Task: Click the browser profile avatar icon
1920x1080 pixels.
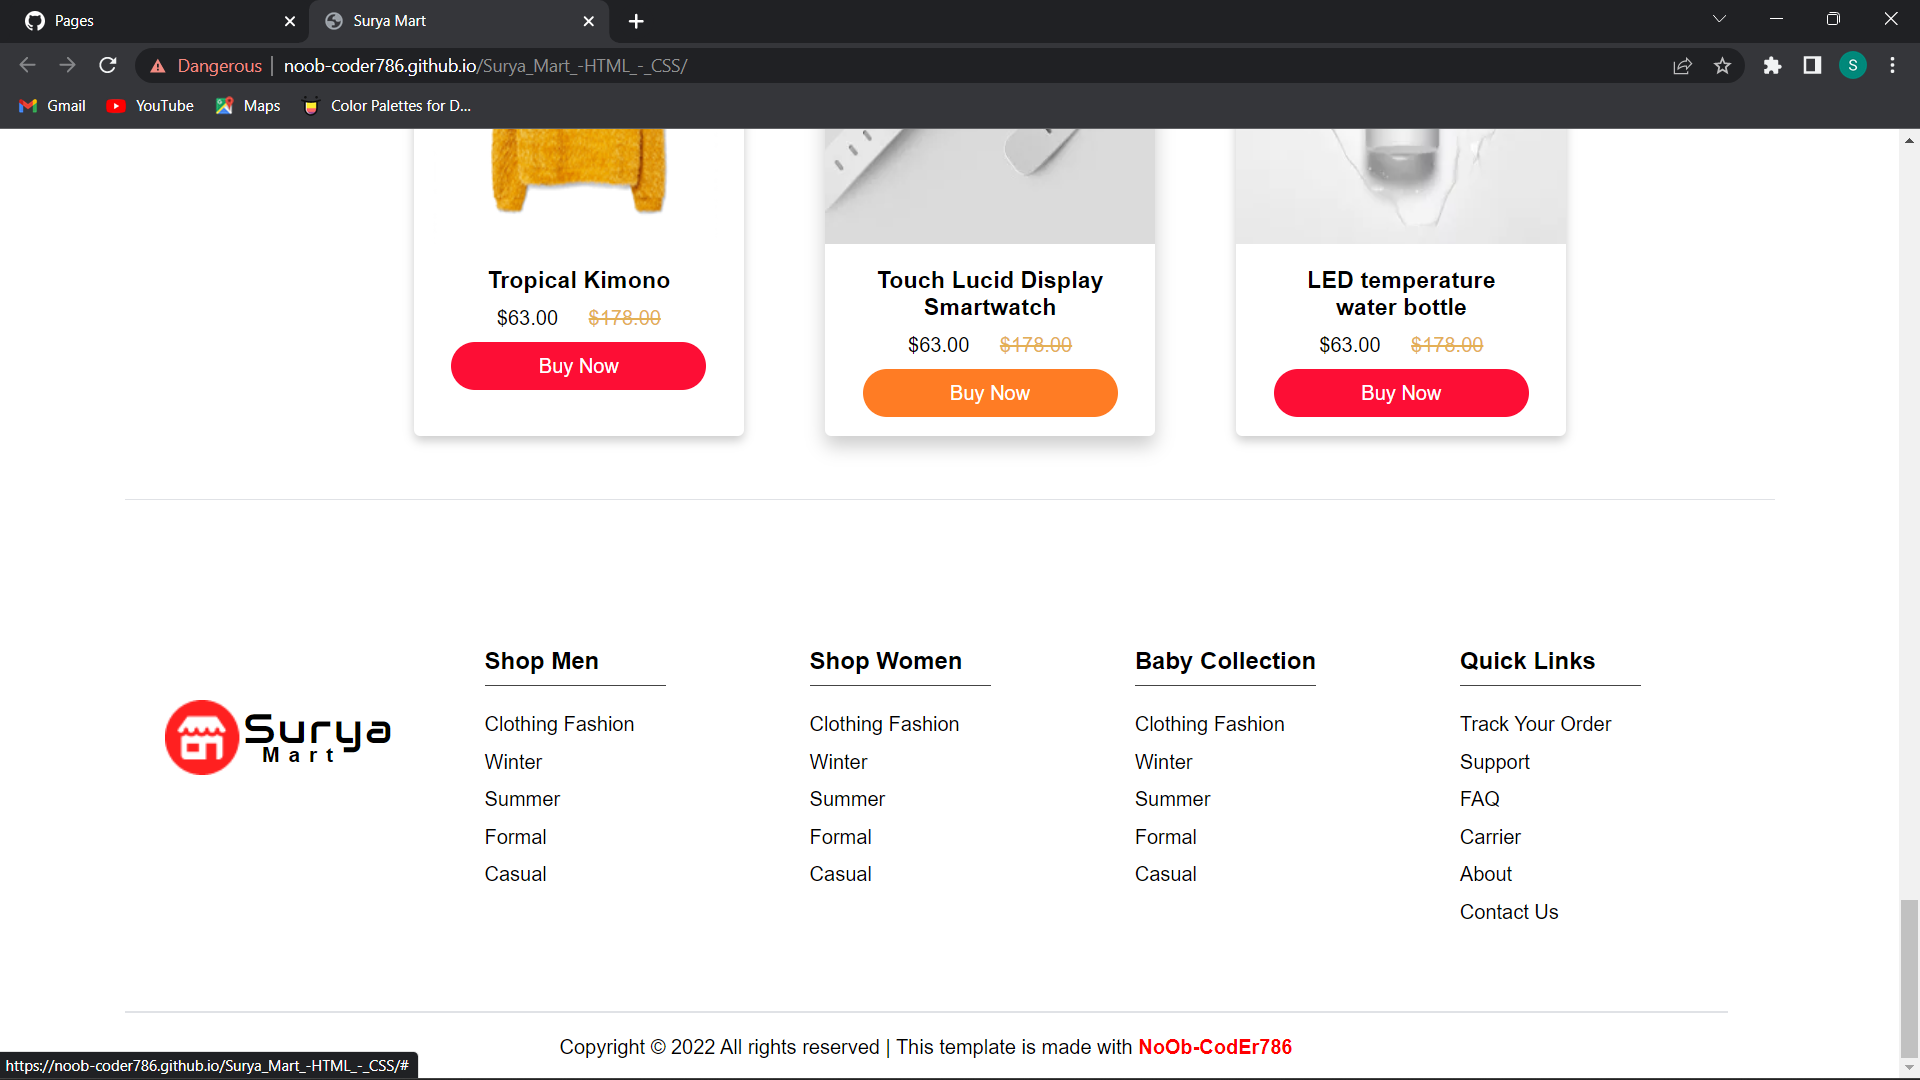Action: [x=1852, y=65]
